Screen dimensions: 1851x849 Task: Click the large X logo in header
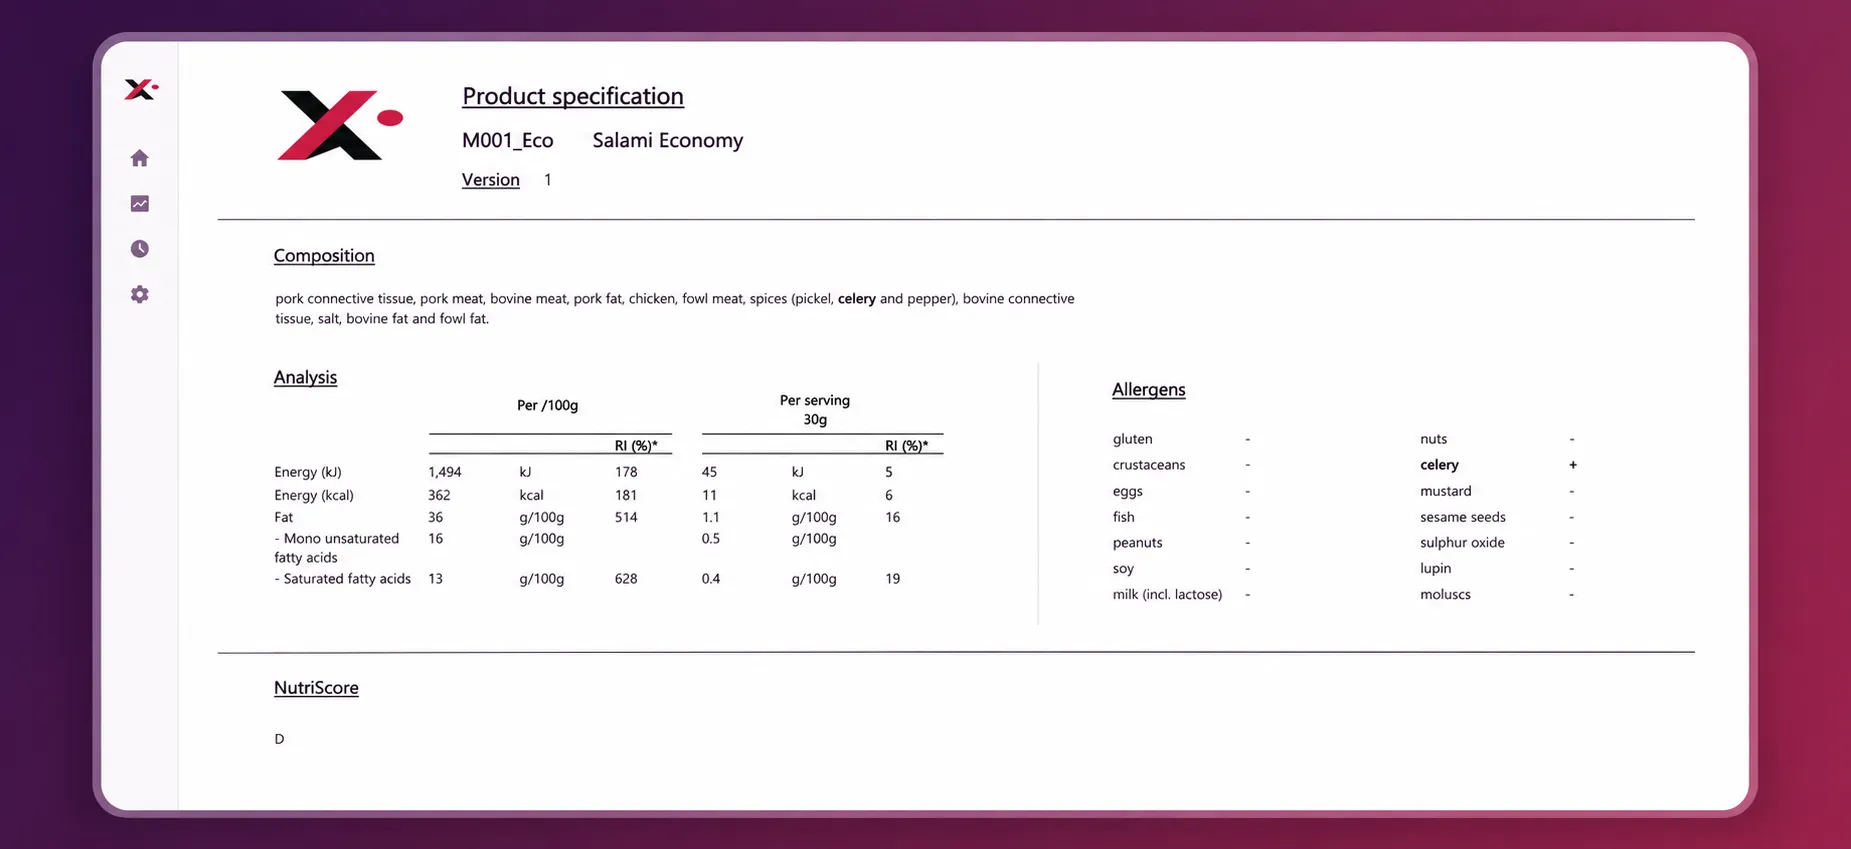(x=340, y=125)
